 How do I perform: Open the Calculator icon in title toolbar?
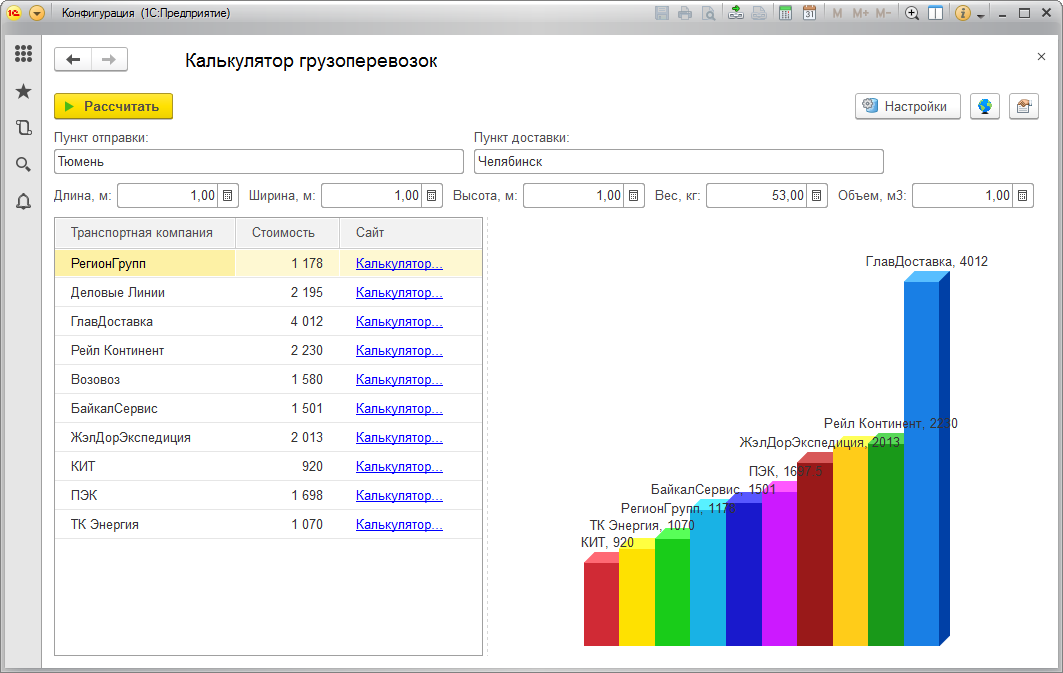coord(785,13)
